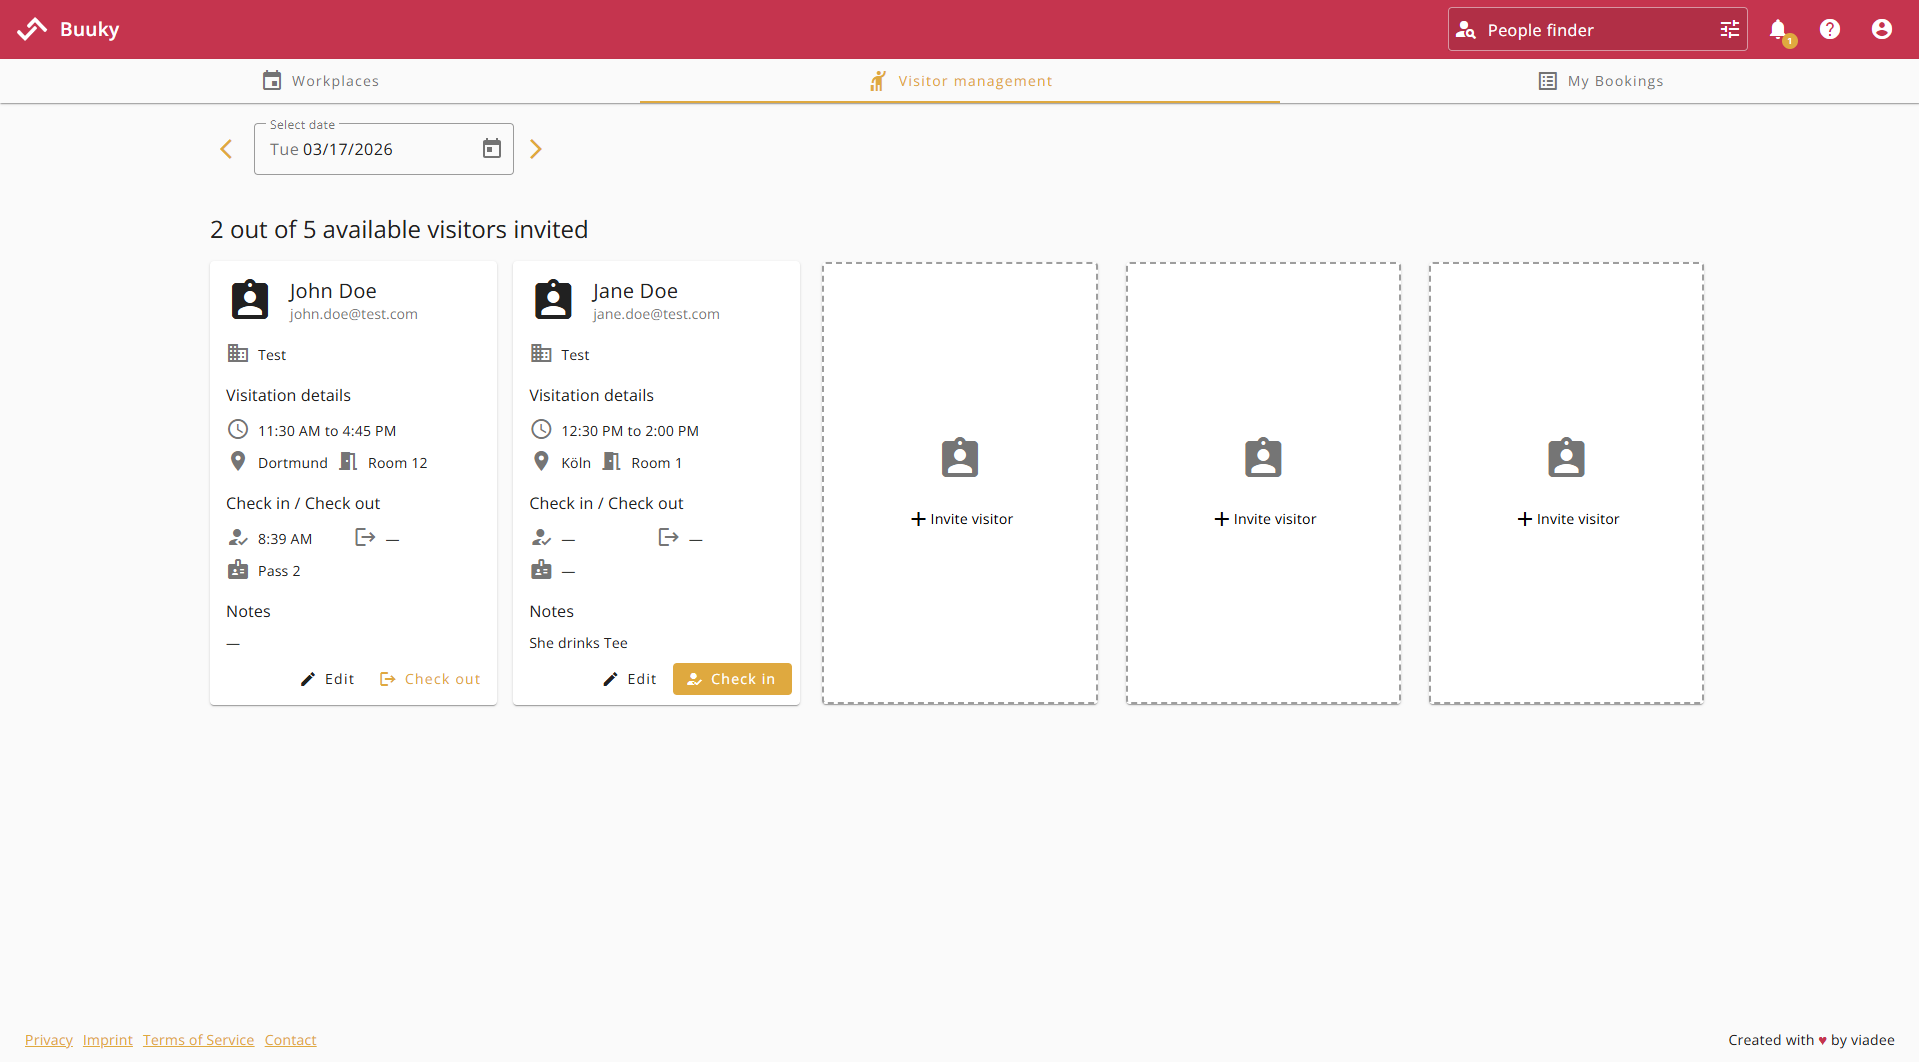This screenshot has width=1919, height=1062.
Task: Click the notifications bell icon
Action: pyautogui.click(x=1780, y=29)
